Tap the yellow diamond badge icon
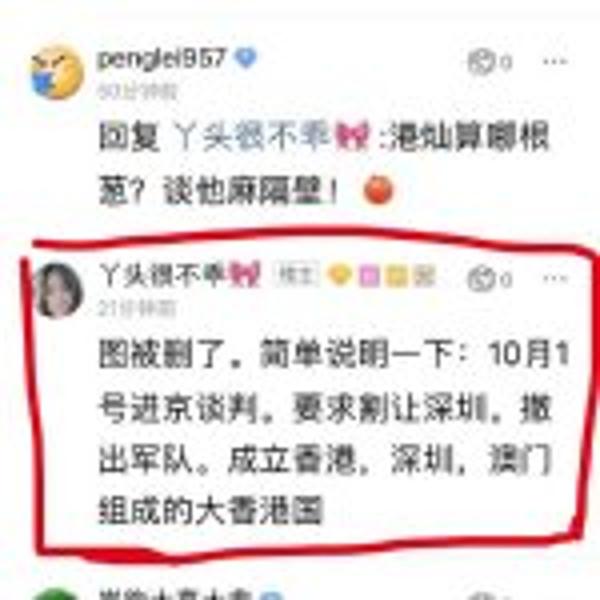Screen dimensions: 600x600 (x=340, y=276)
